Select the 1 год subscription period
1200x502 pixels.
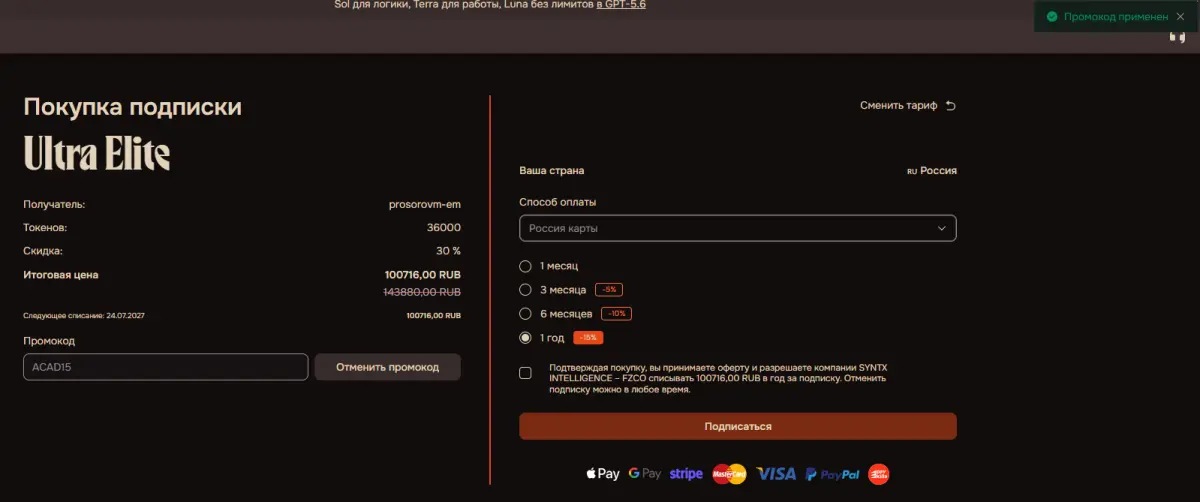(525, 338)
